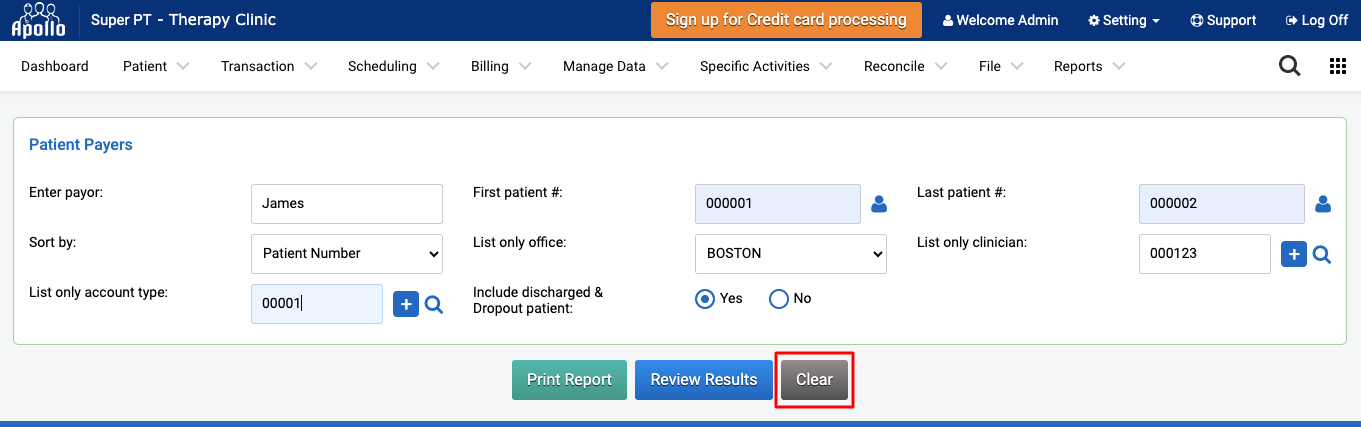Viewport: 1361px width, 427px height.
Task: Click search icon next to account type
Action: click(434, 305)
